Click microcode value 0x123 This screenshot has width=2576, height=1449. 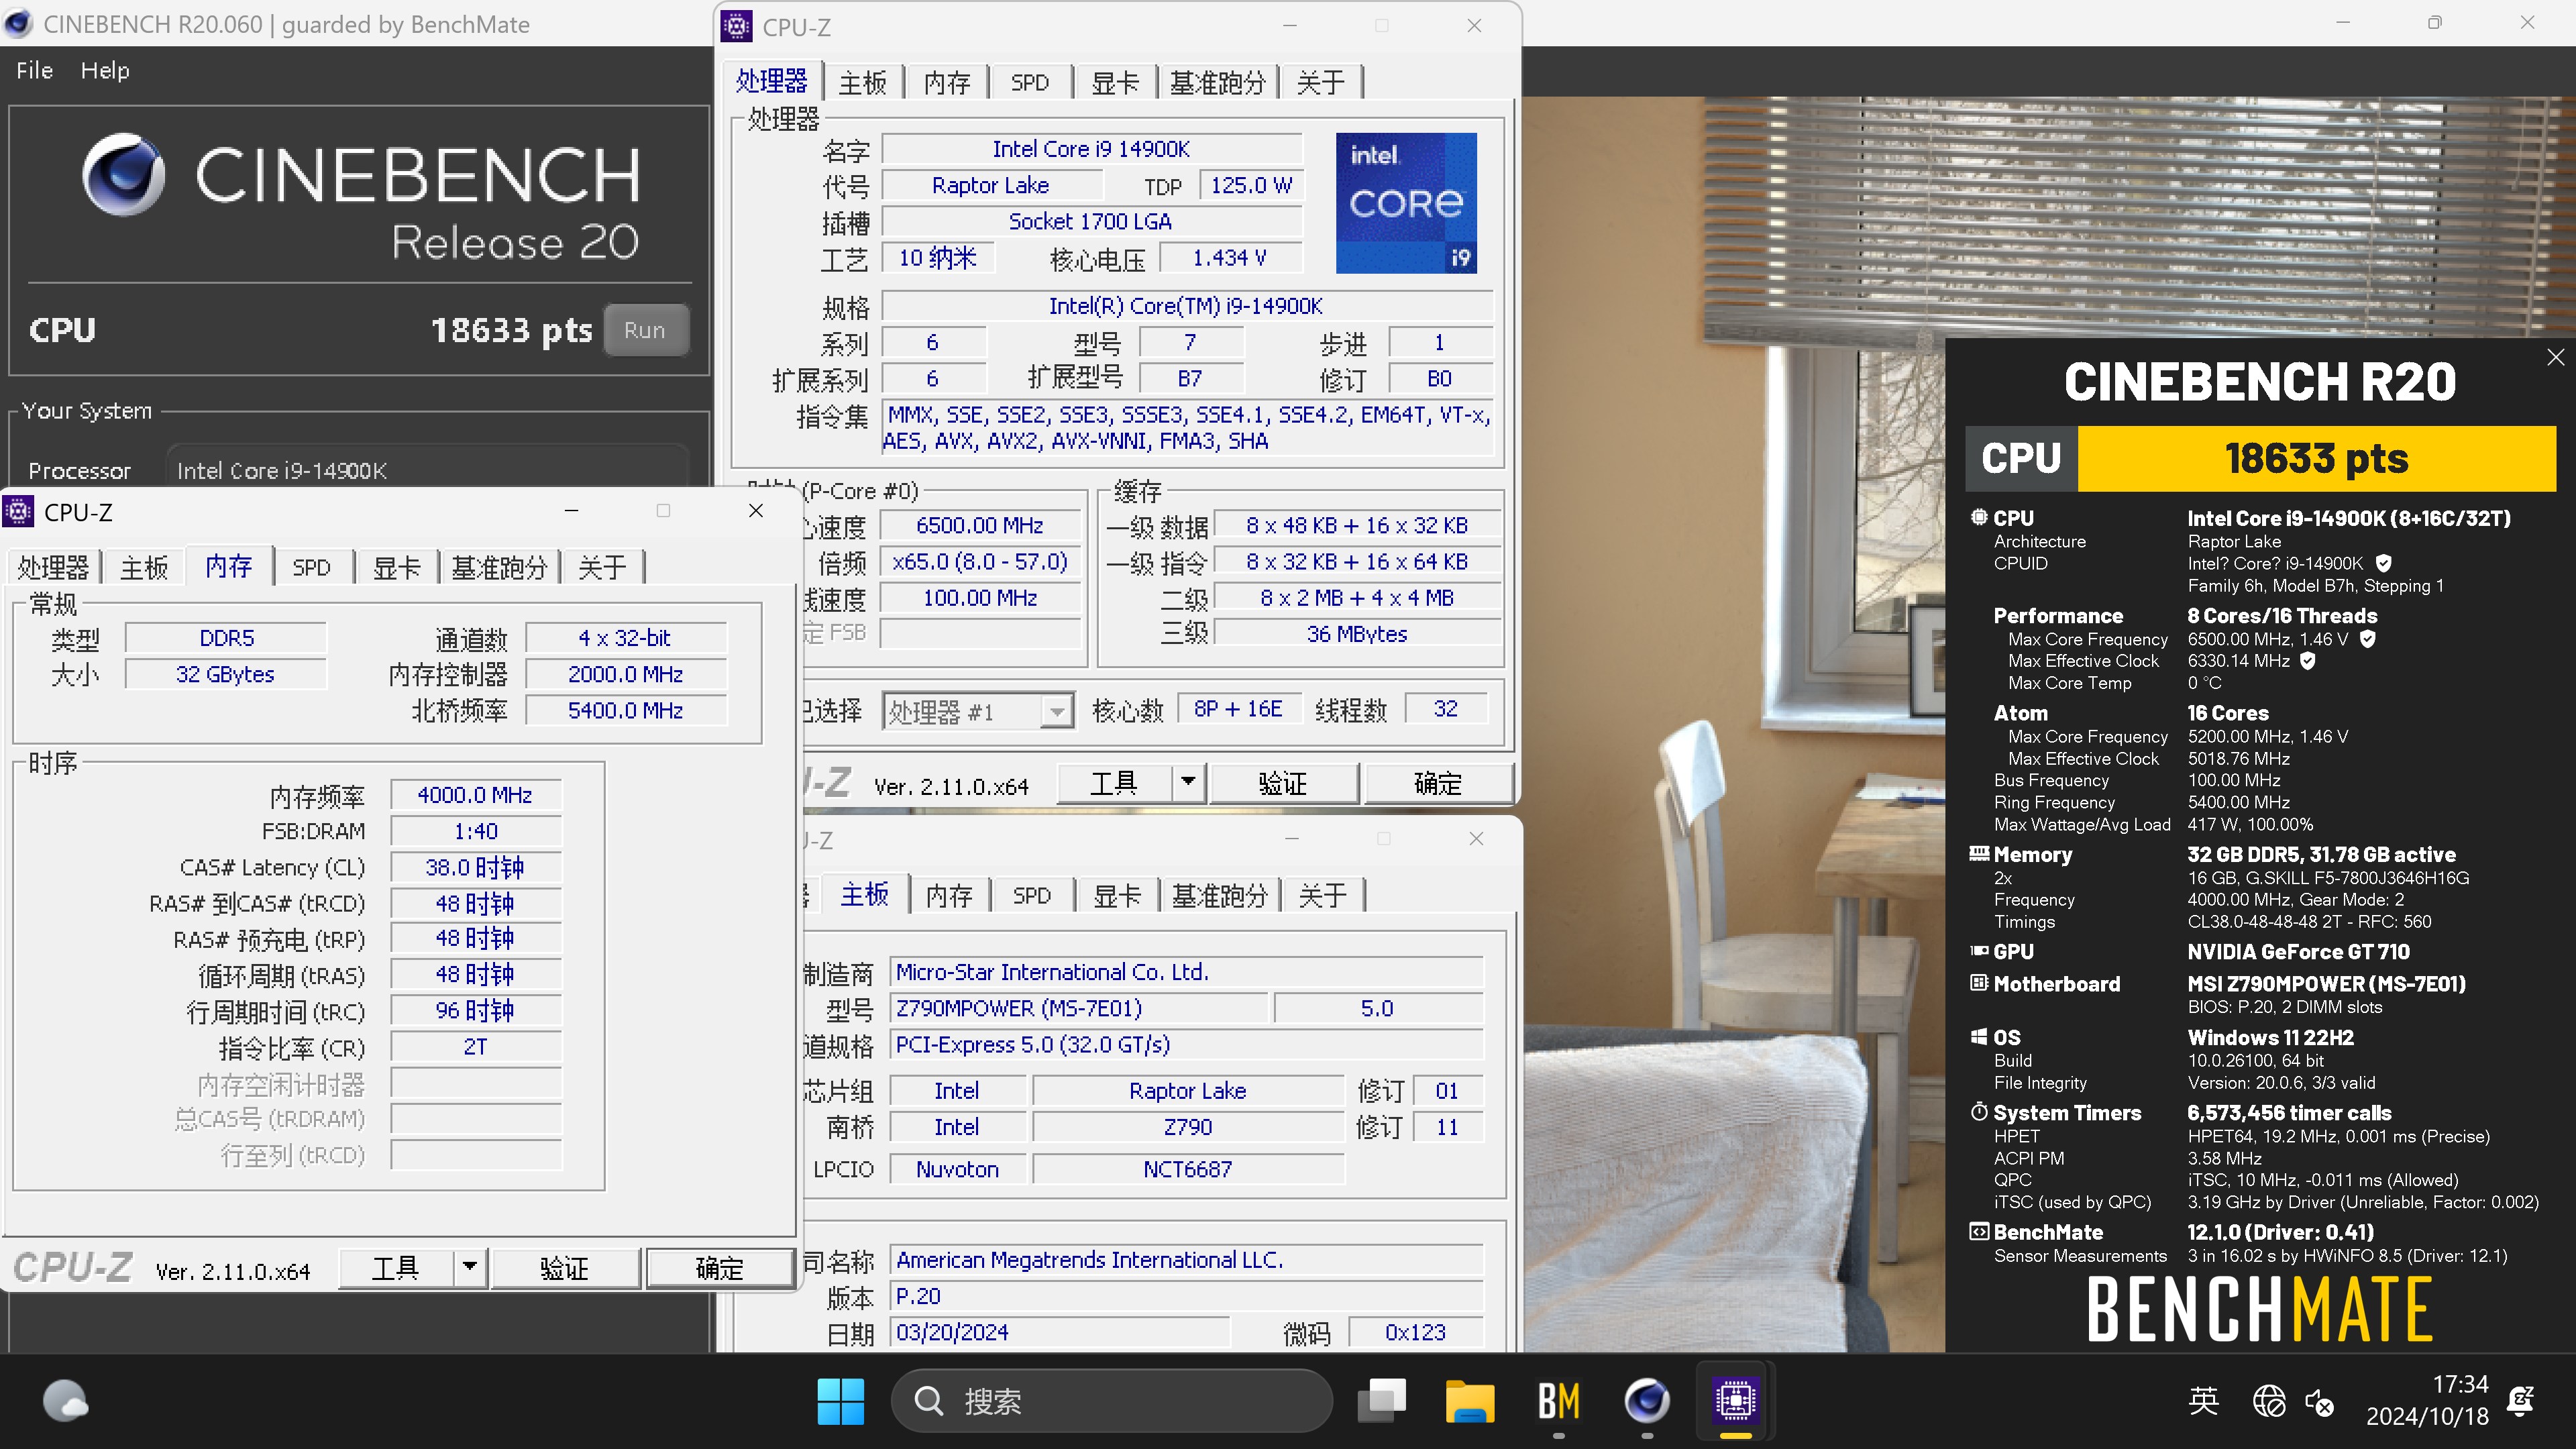[x=1415, y=1332]
